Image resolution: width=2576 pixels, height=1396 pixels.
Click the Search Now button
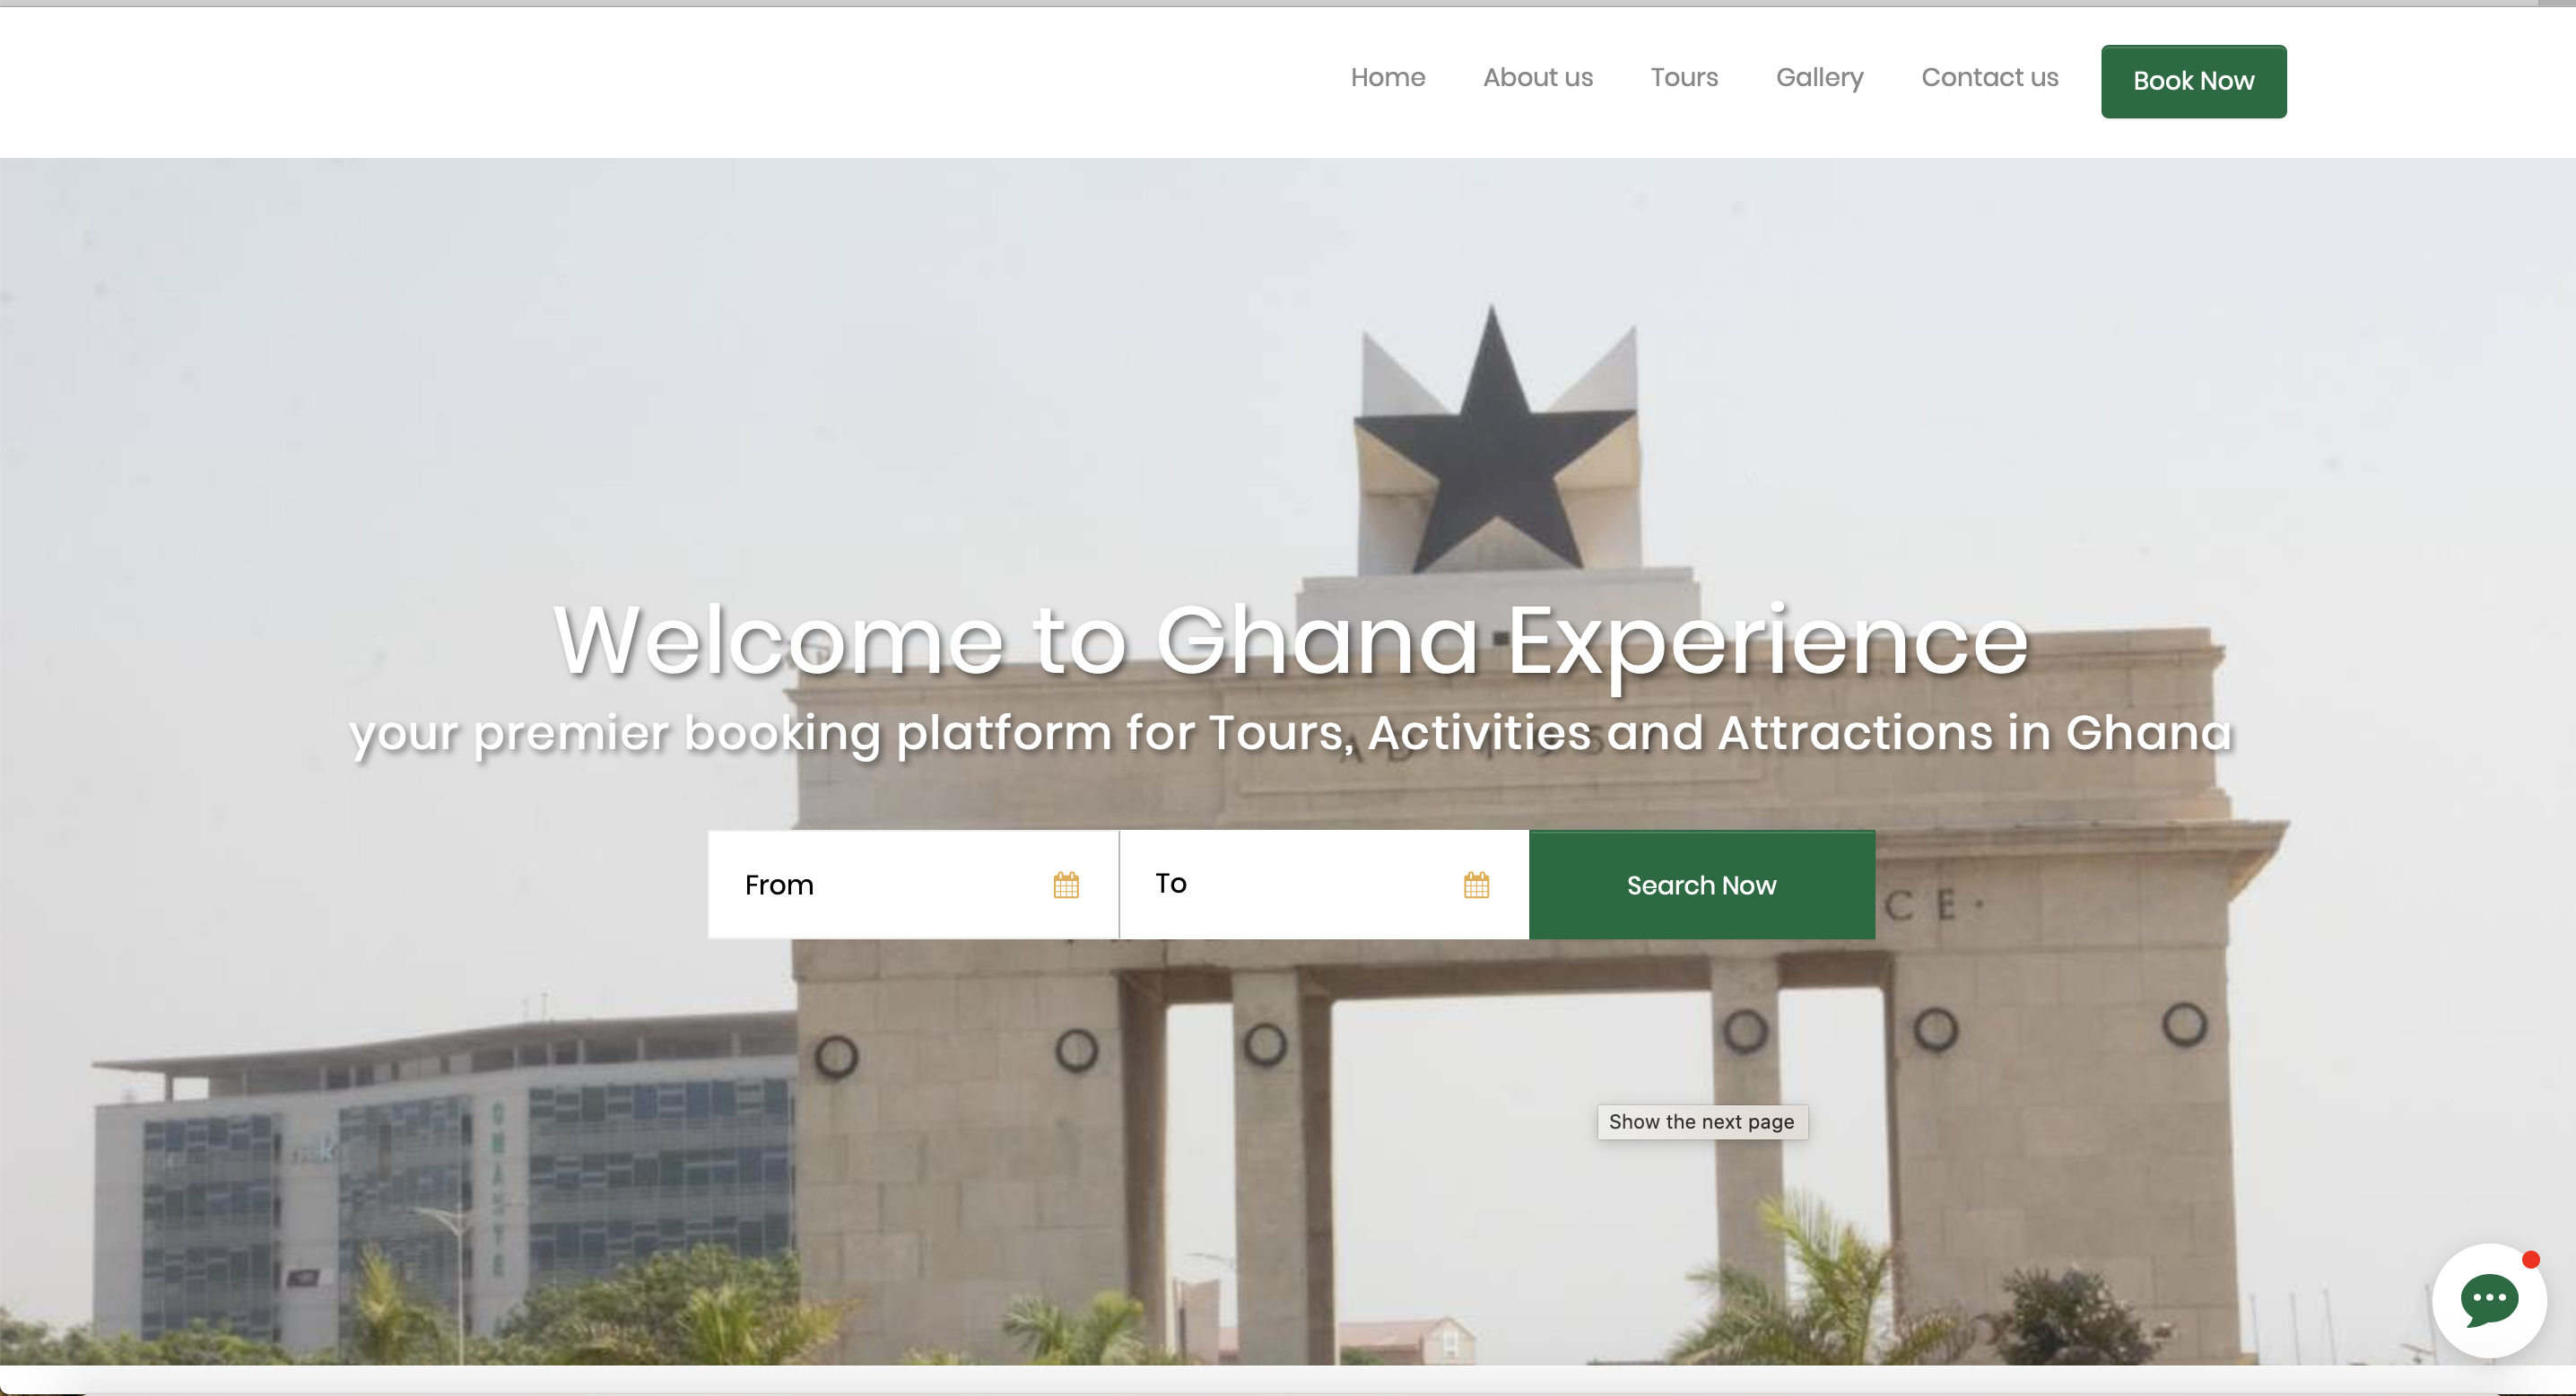point(1701,885)
